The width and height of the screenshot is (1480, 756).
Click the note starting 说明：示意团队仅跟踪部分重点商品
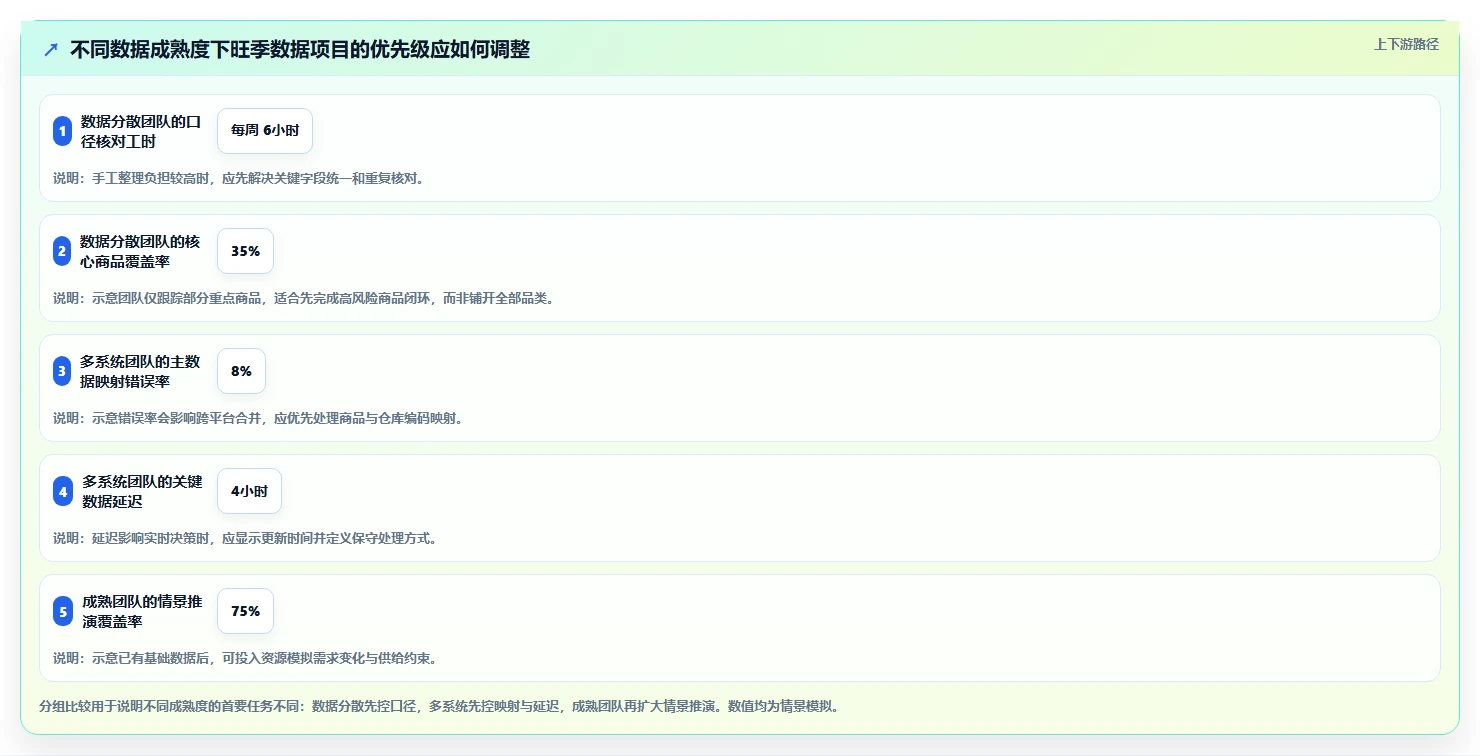coord(303,299)
